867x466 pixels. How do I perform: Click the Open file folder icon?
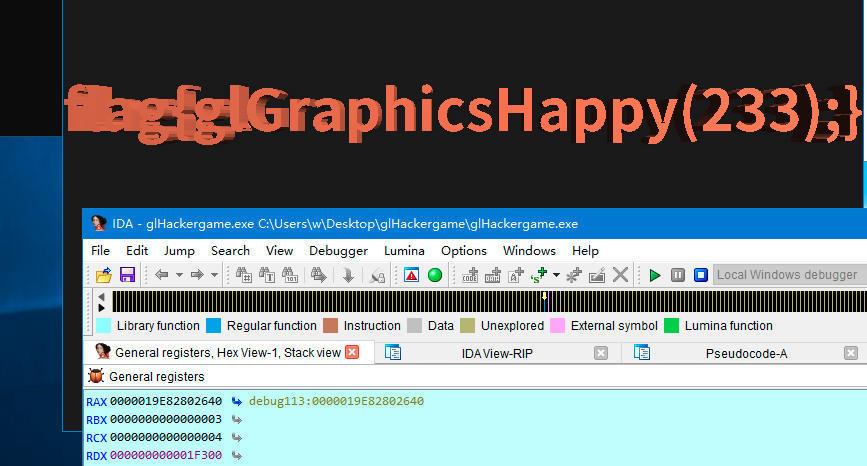pos(103,275)
